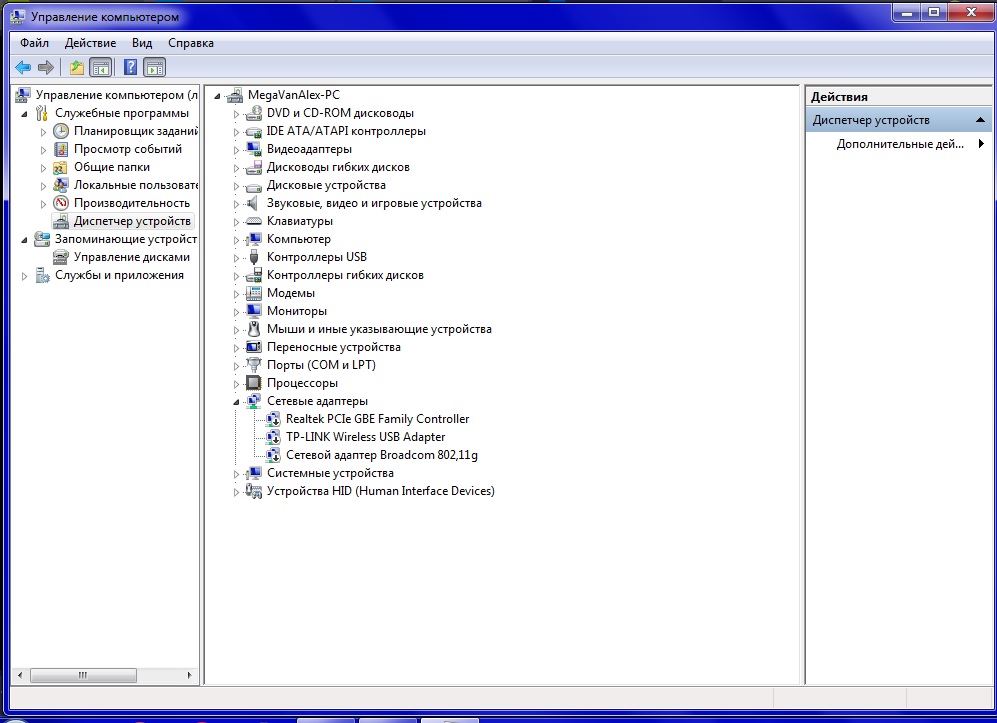Screen dimensions: 997x723
Task: Select the TP-LINK Wireless USB Adapter device
Action: click(365, 437)
